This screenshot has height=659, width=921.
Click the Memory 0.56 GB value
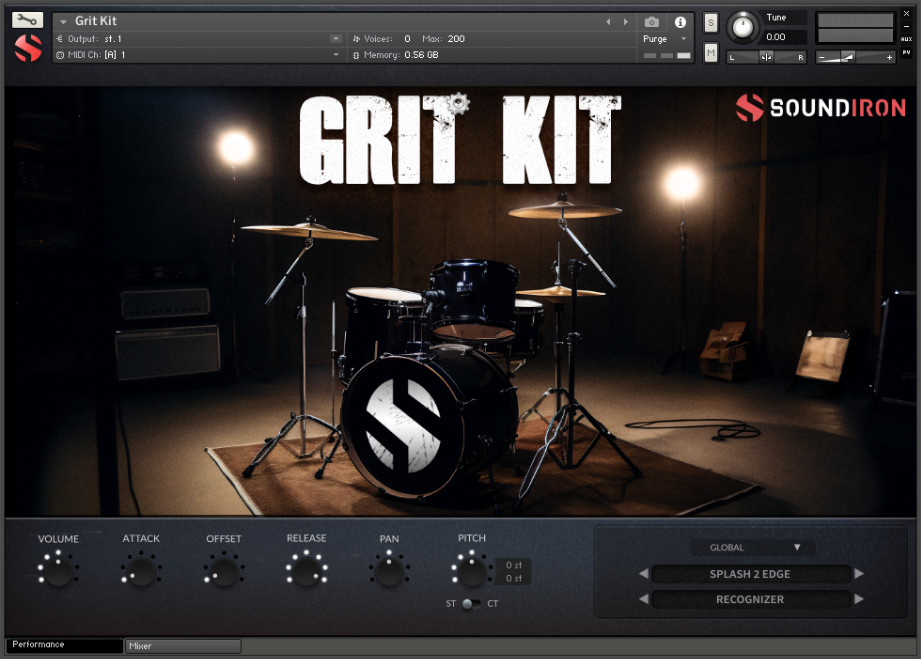[x=421, y=55]
